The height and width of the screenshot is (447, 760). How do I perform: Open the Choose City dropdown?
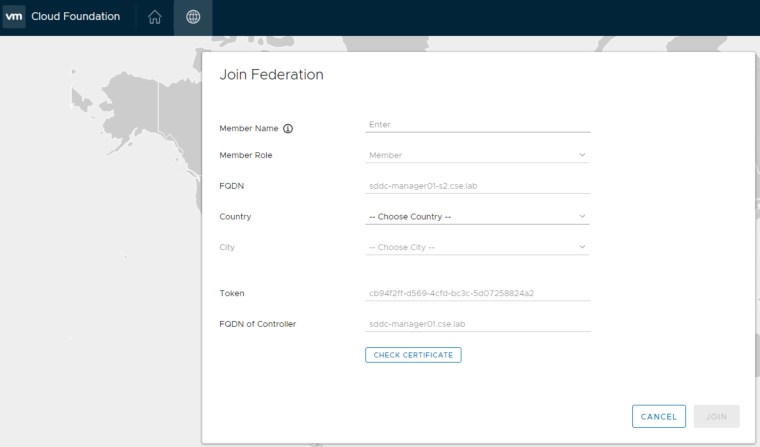pyautogui.click(x=477, y=247)
